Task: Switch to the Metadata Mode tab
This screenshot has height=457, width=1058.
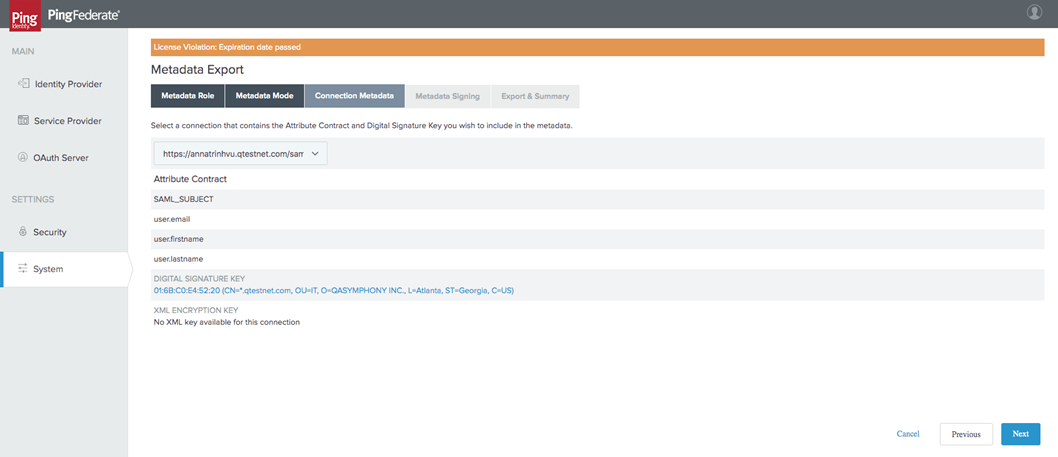Action: [265, 96]
